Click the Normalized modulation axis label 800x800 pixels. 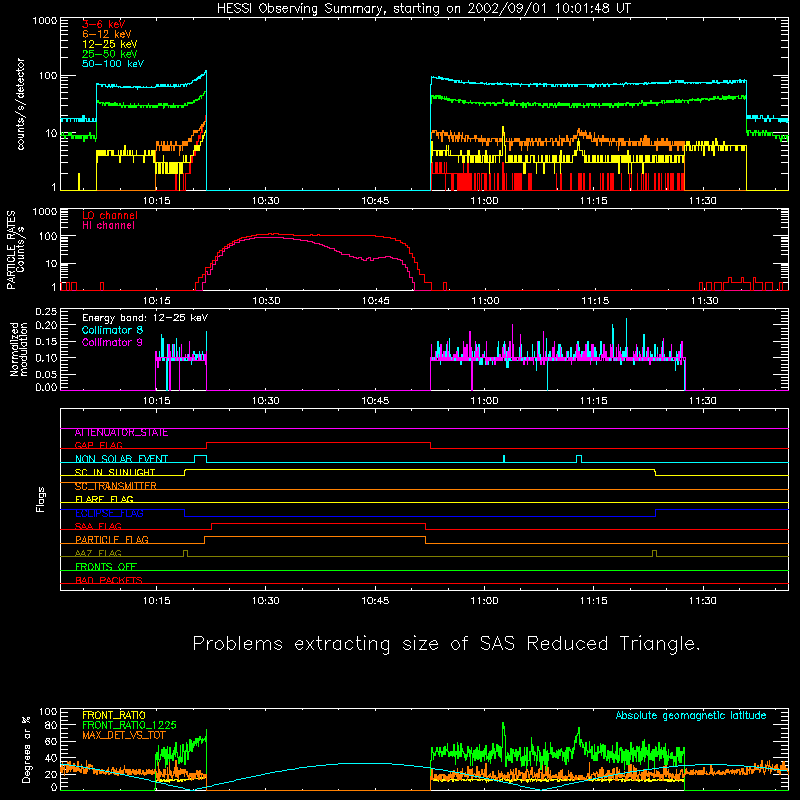tap(19, 349)
